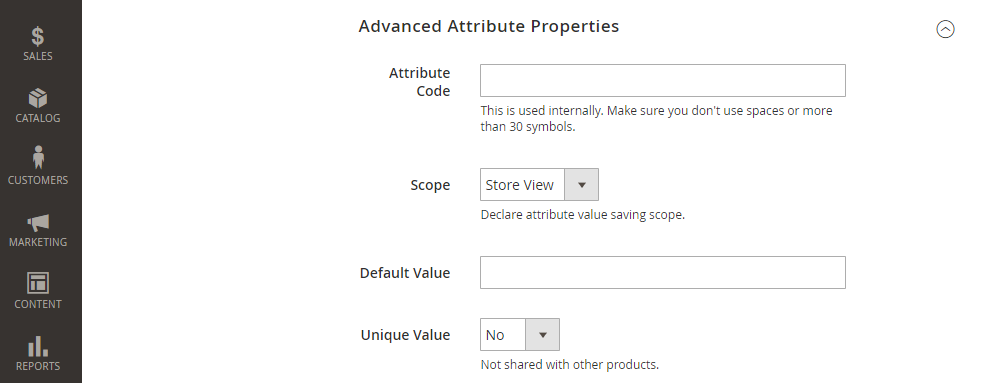Screen dimensions: 1000x383
Task: Focus the Attribute Code text field
Action: pos(663,80)
